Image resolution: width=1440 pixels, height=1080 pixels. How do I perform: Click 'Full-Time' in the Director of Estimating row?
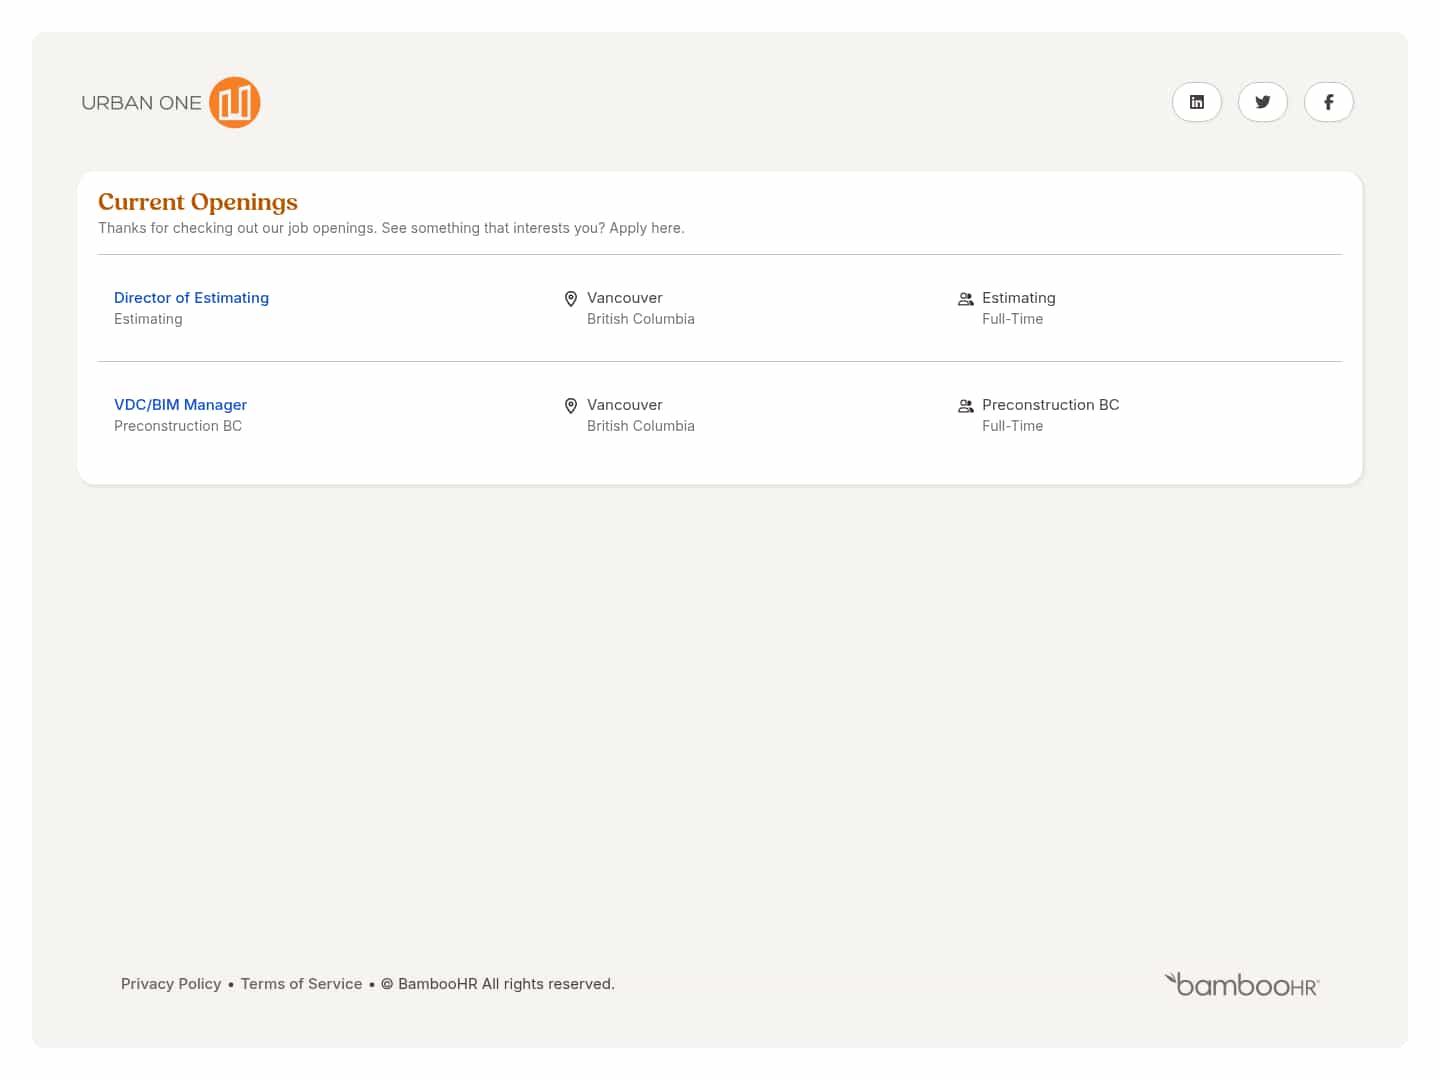pos(1012,319)
